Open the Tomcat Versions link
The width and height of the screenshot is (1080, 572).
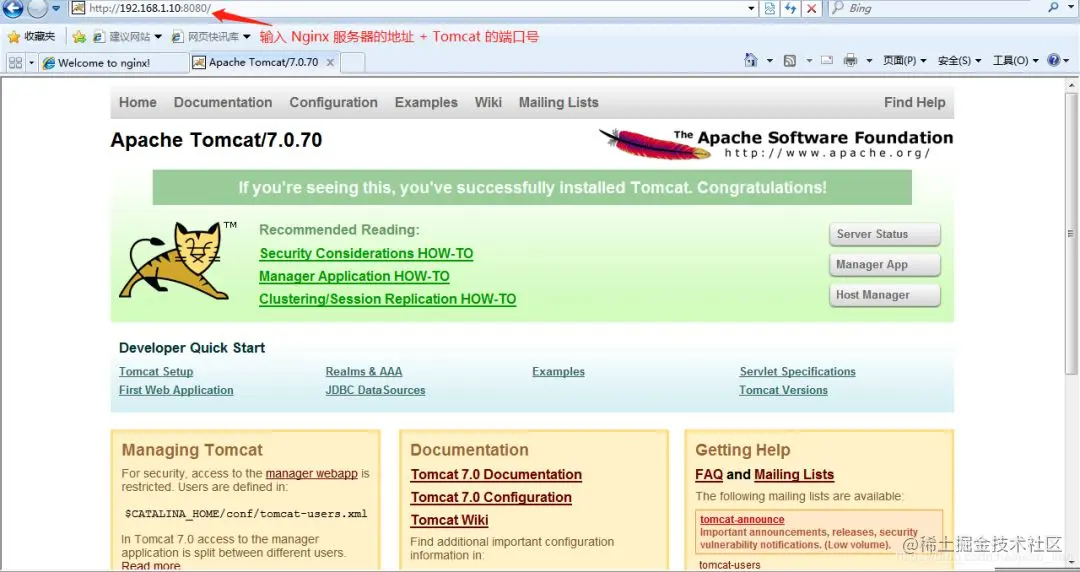pyautogui.click(x=783, y=390)
